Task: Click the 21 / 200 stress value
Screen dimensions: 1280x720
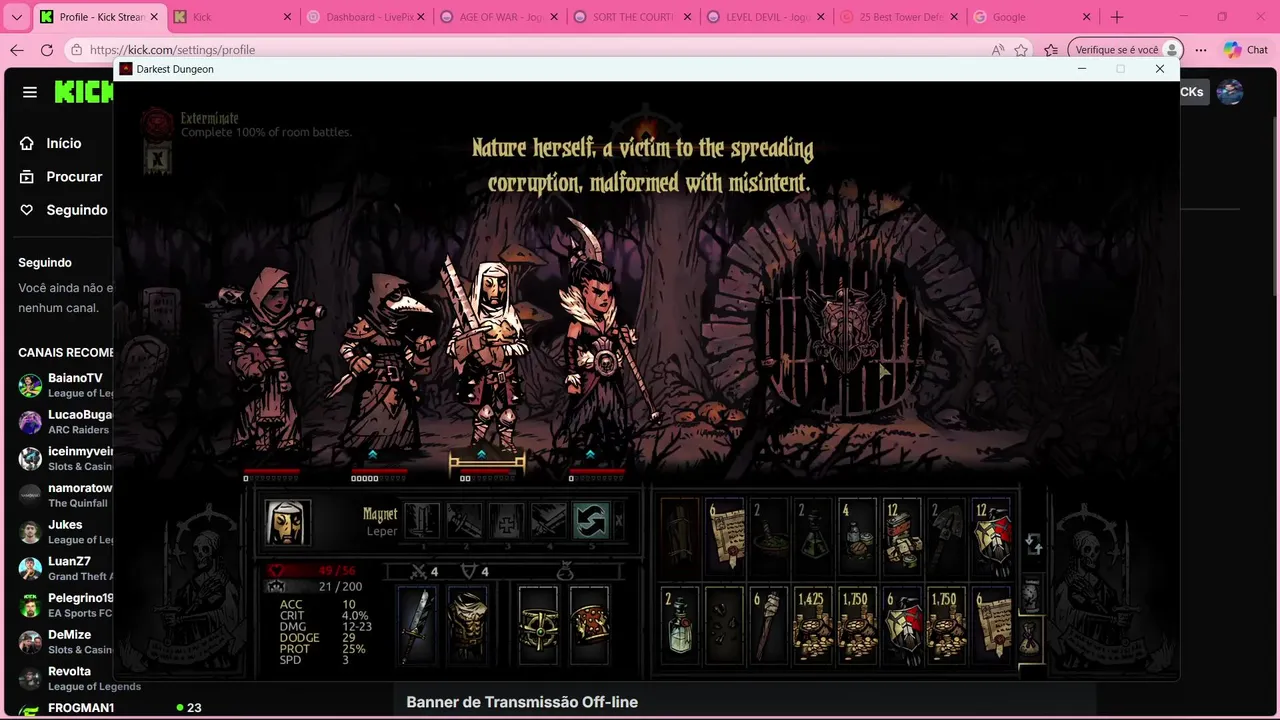Action: pyautogui.click(x=340, y=587)
